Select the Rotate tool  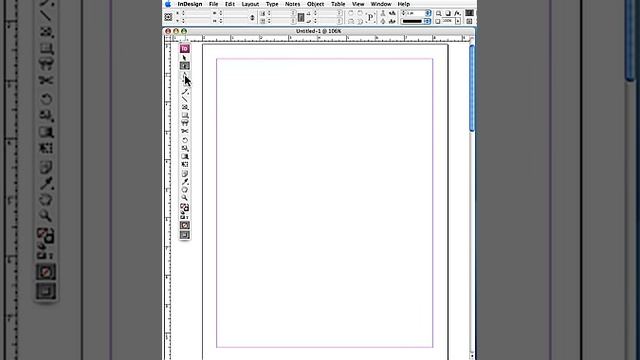click(185, 140)
